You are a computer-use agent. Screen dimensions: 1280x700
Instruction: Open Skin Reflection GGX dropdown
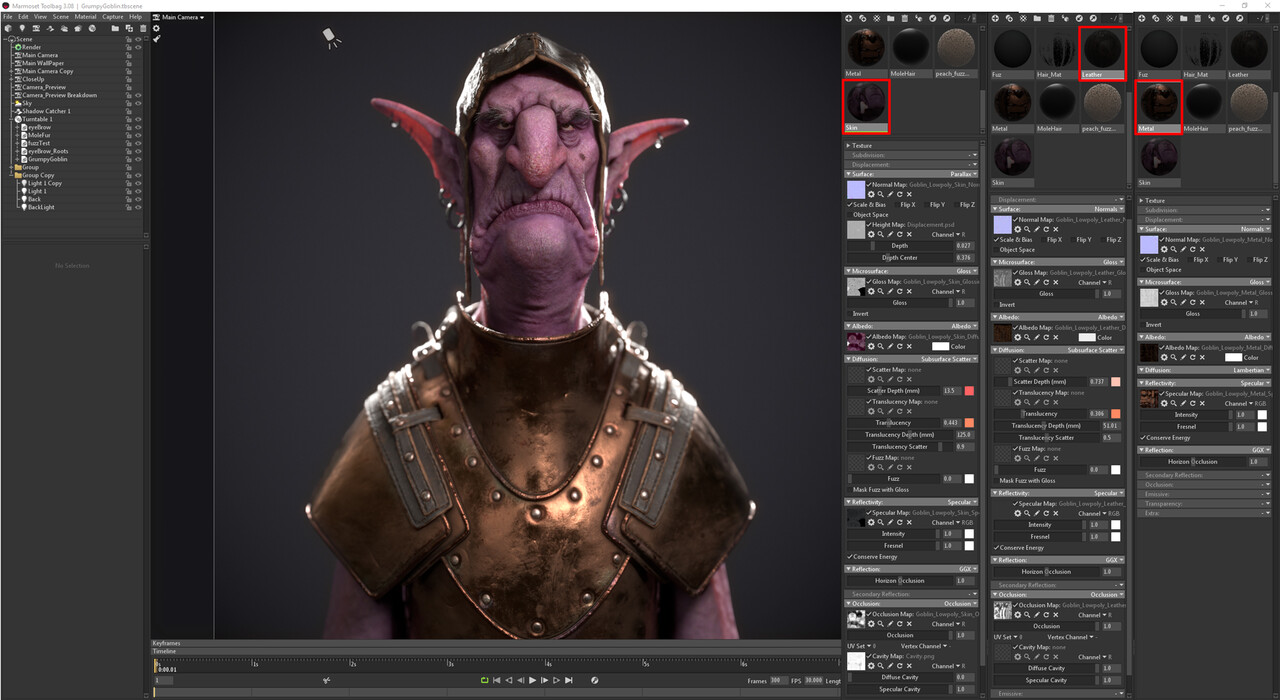[x=968, y=569]
